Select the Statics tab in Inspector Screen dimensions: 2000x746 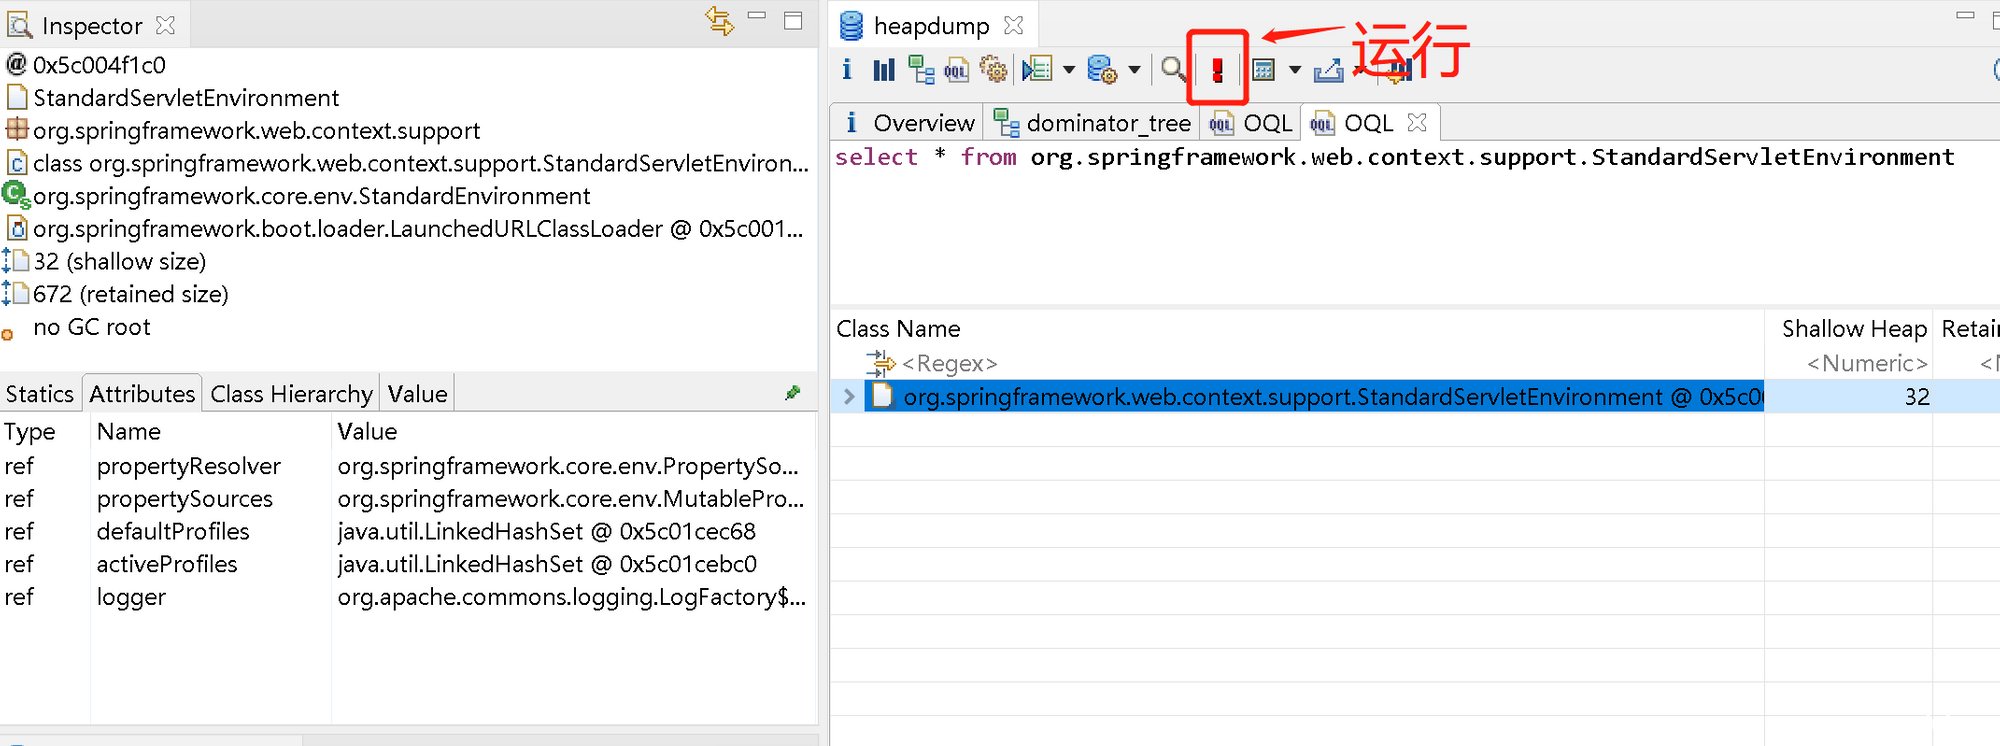40,394
